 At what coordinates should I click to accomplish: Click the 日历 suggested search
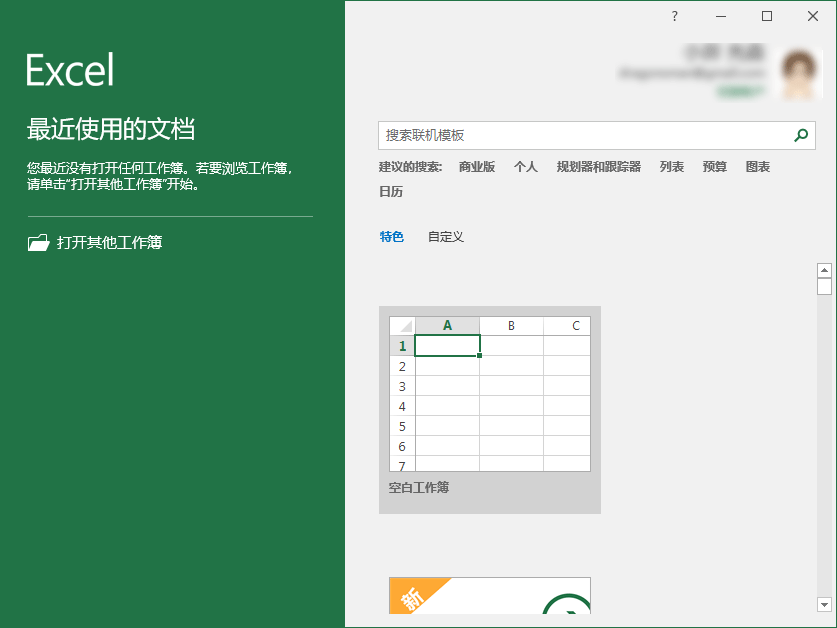pos(391,192)
